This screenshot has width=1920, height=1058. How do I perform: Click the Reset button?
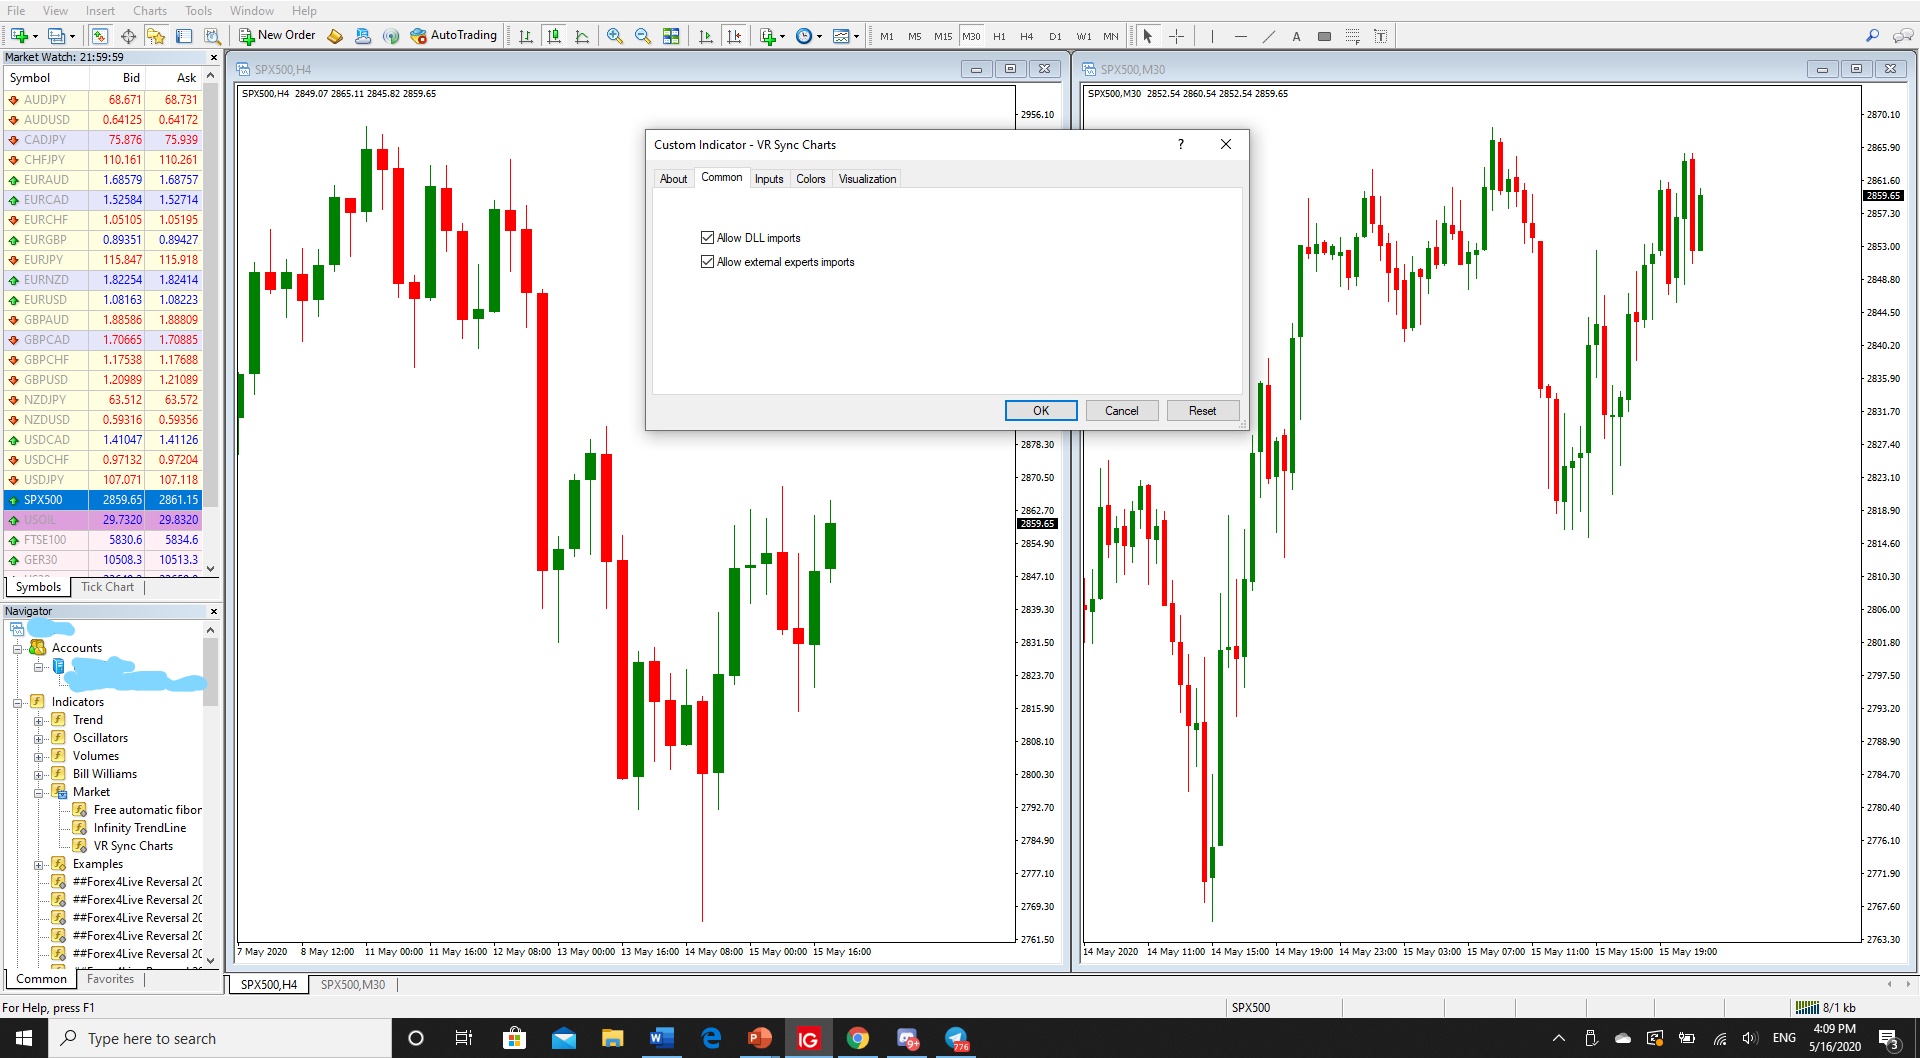tap(1202, 411)
